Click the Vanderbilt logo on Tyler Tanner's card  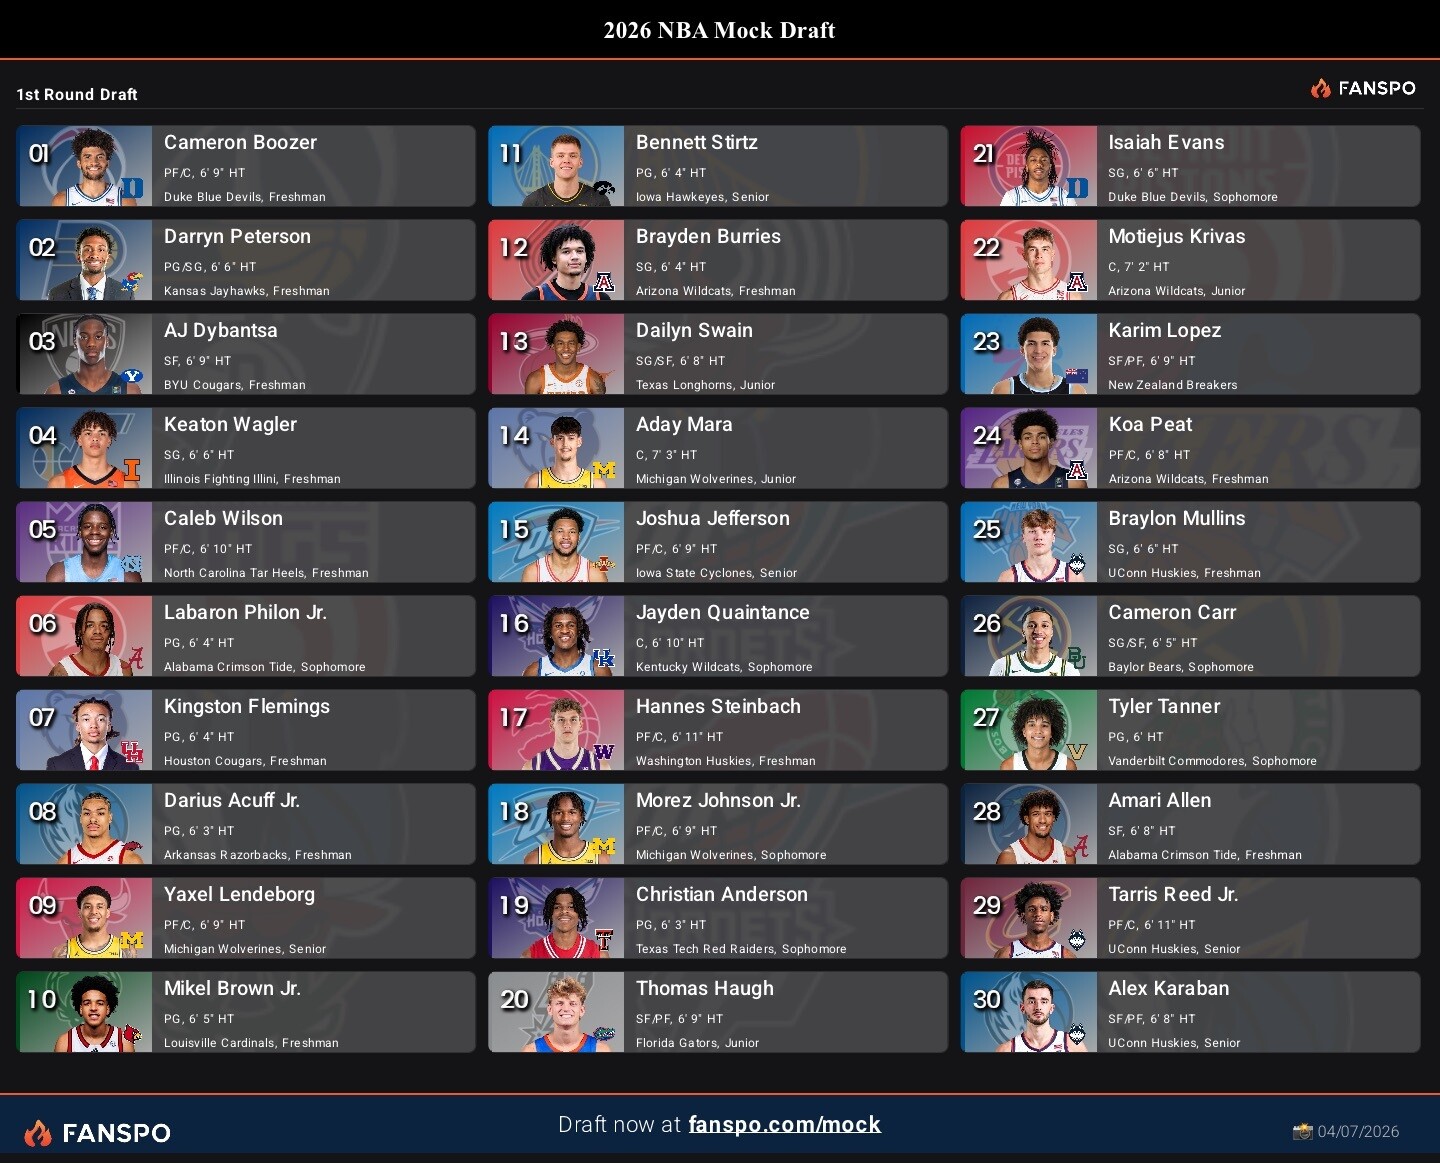coord(1077,752)
